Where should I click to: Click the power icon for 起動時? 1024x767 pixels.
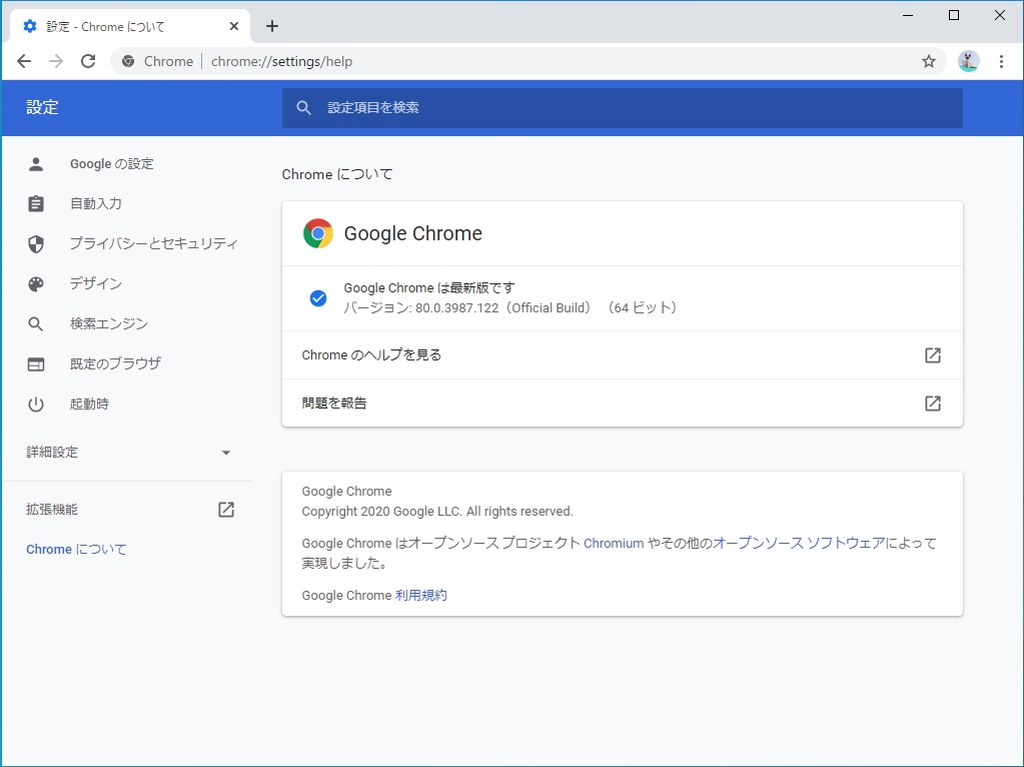coord(36,403)
